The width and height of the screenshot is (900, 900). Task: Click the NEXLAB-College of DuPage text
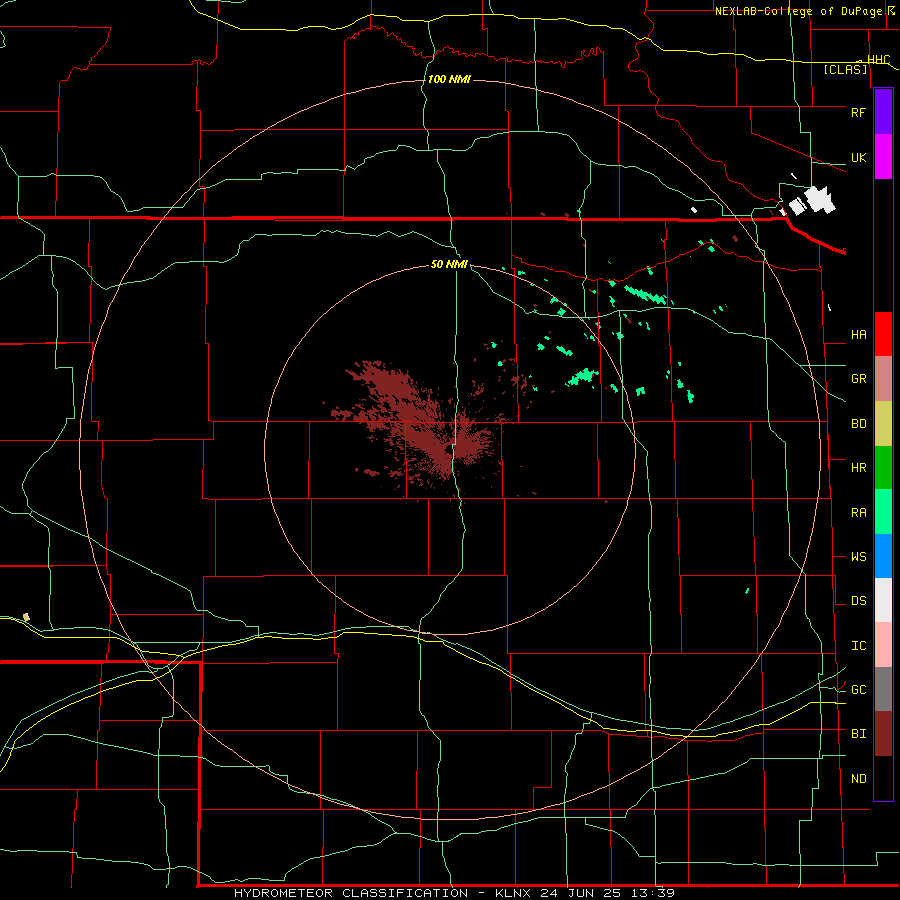click(800, 11)
